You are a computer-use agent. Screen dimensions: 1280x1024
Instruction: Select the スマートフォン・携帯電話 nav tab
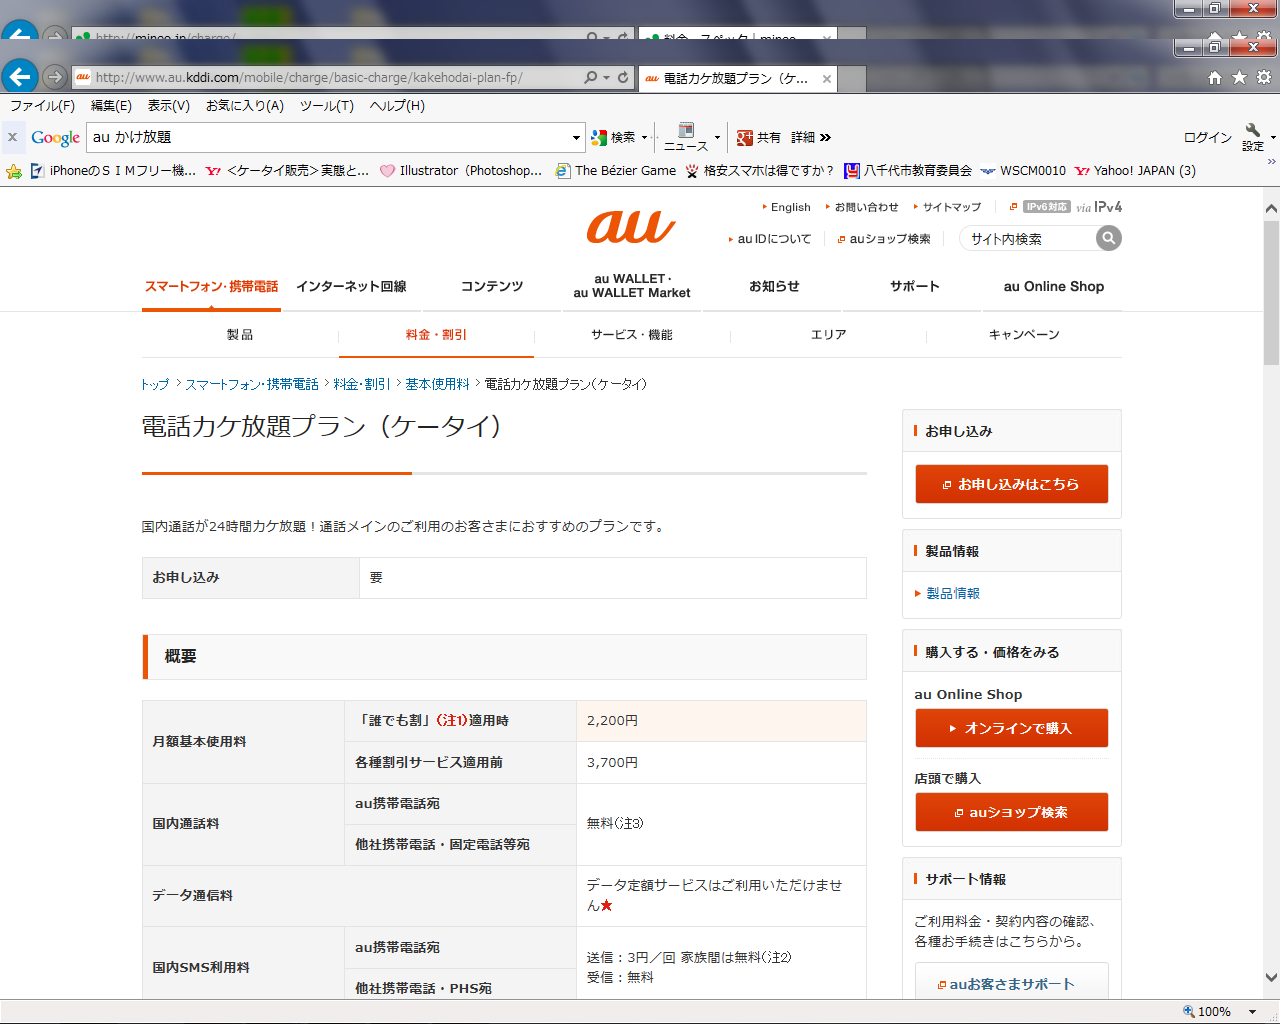click(x=211, y=286)
